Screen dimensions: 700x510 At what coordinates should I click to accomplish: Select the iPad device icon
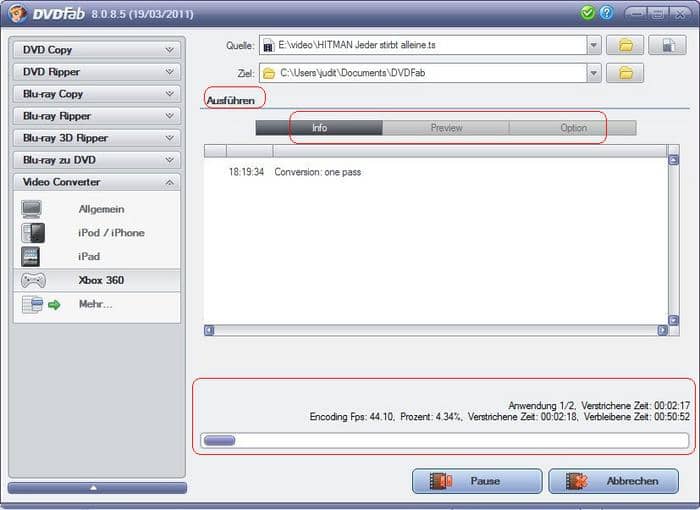[x=30, y=256]
